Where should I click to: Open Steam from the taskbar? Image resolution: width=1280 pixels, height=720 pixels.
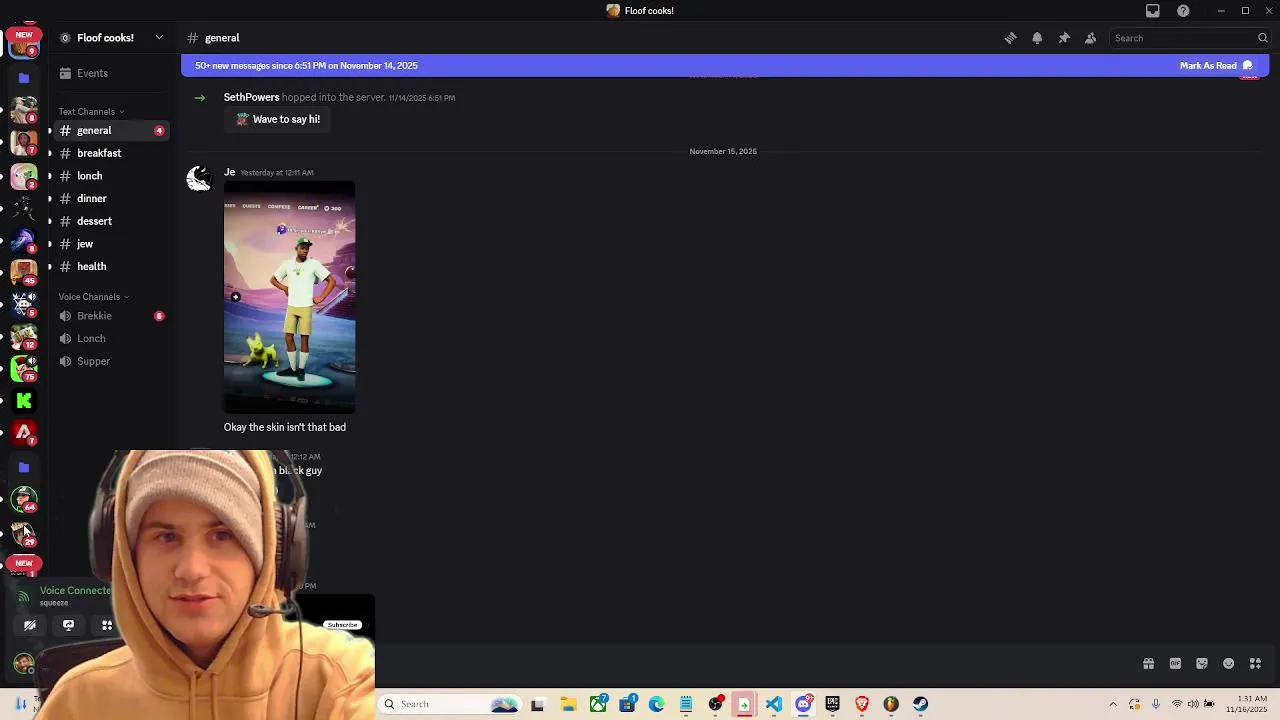tap(920, 704)
